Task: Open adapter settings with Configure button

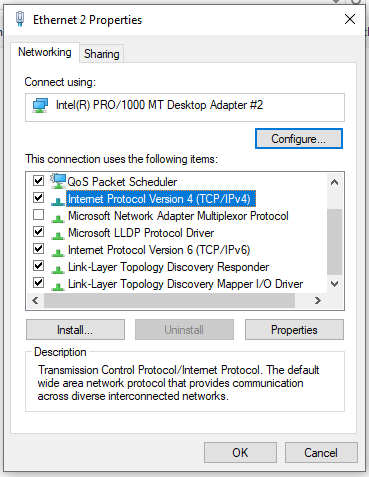Action: point(299,139)
